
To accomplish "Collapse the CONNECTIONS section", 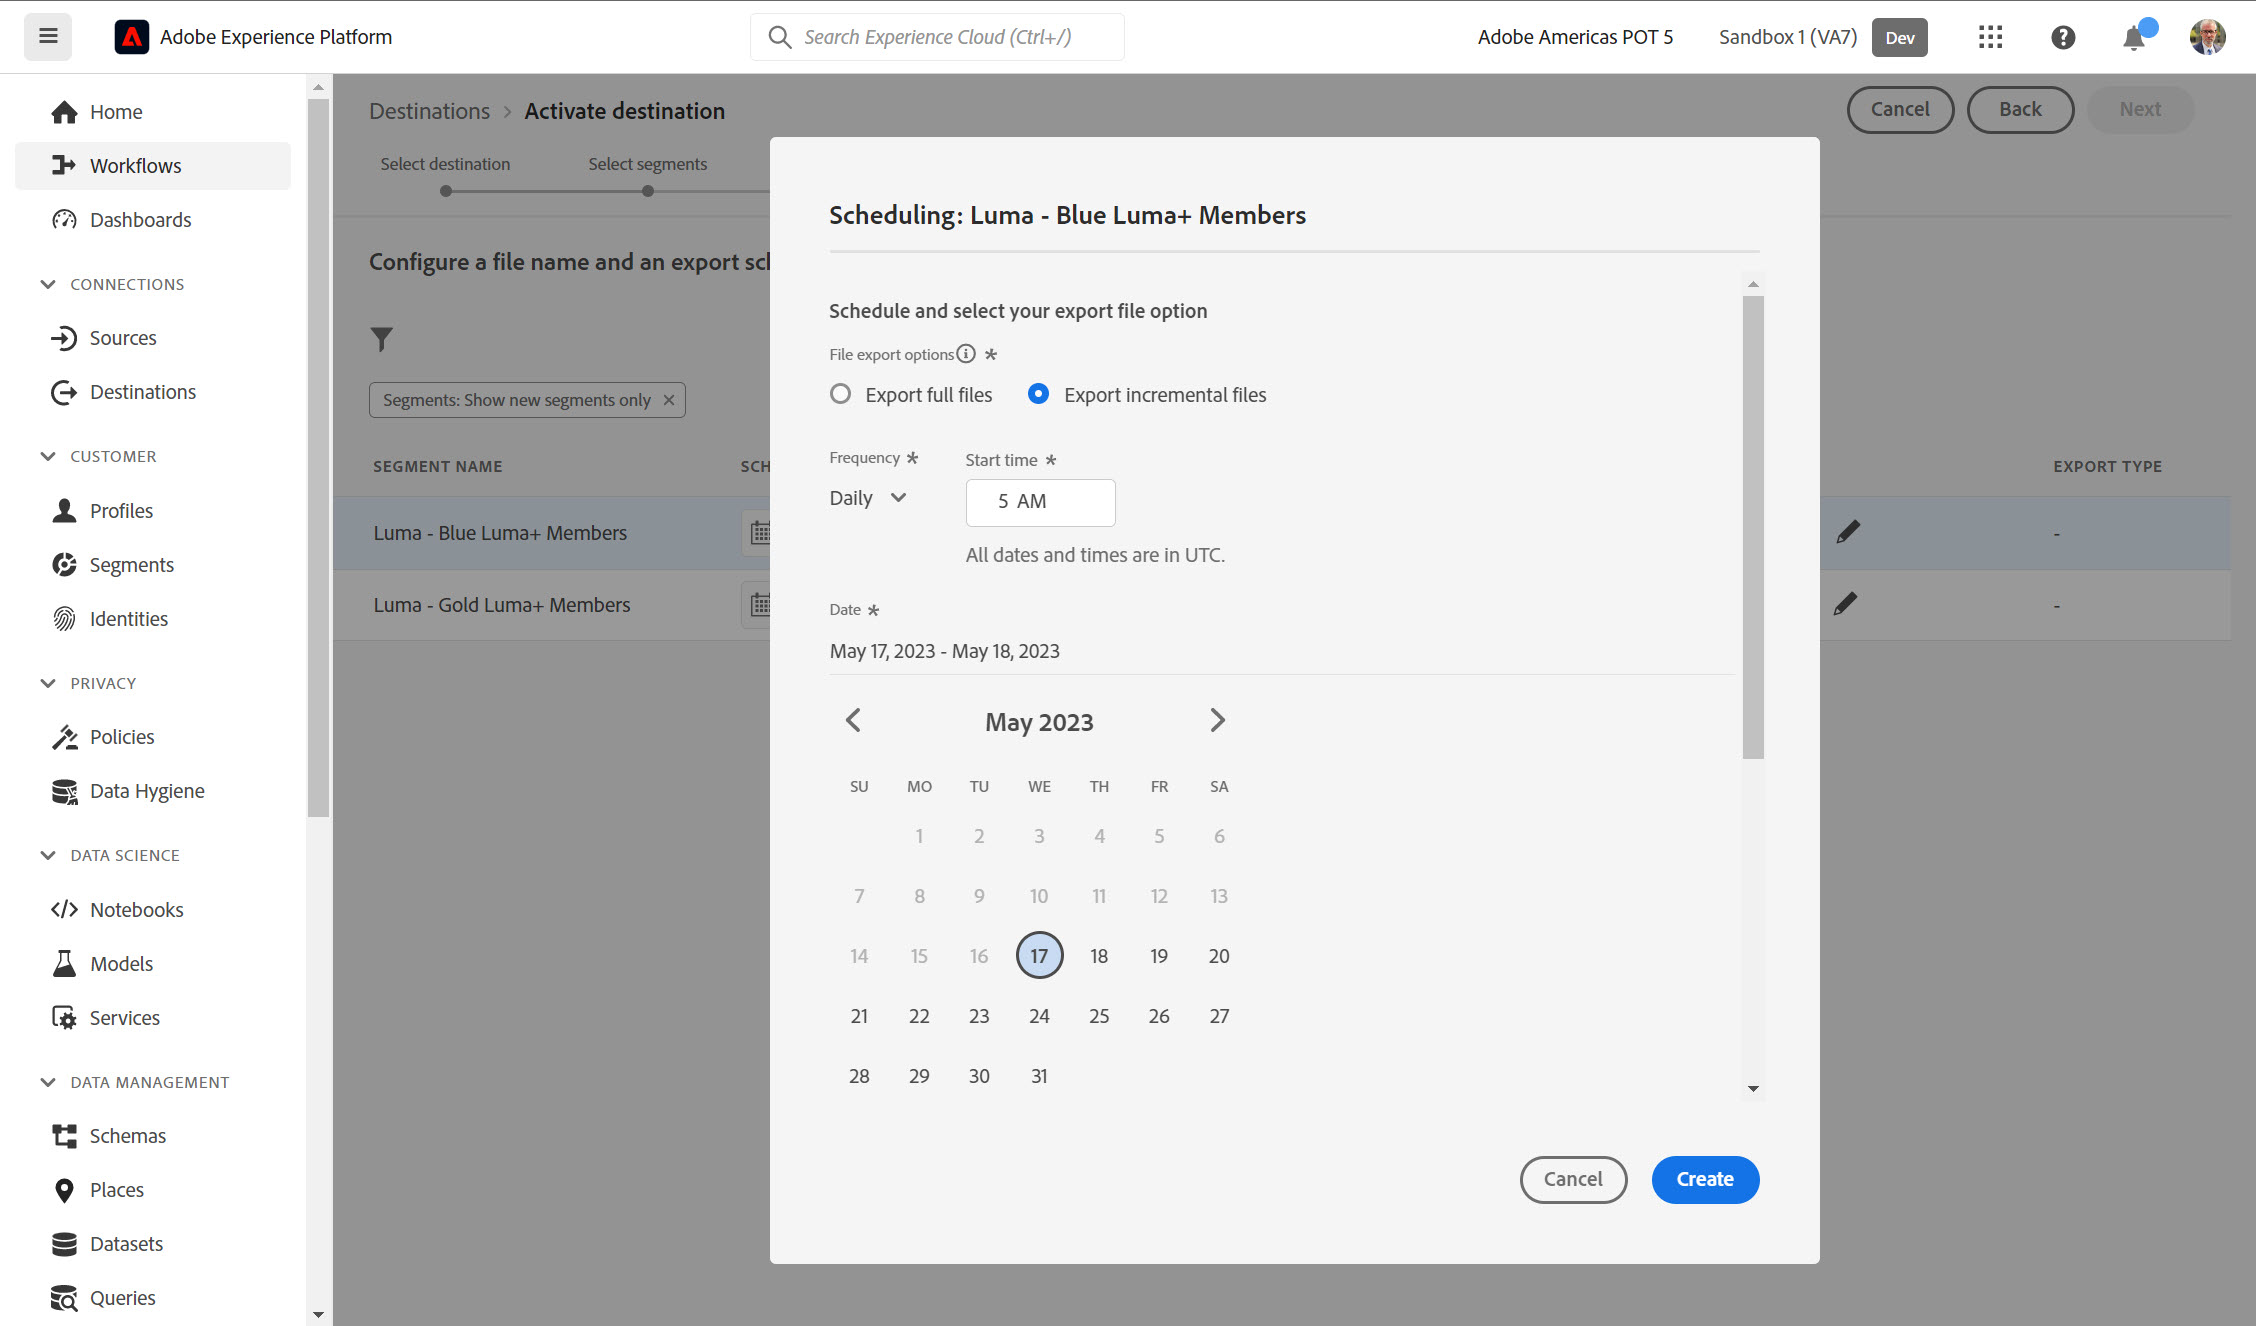I will [48, 284].
